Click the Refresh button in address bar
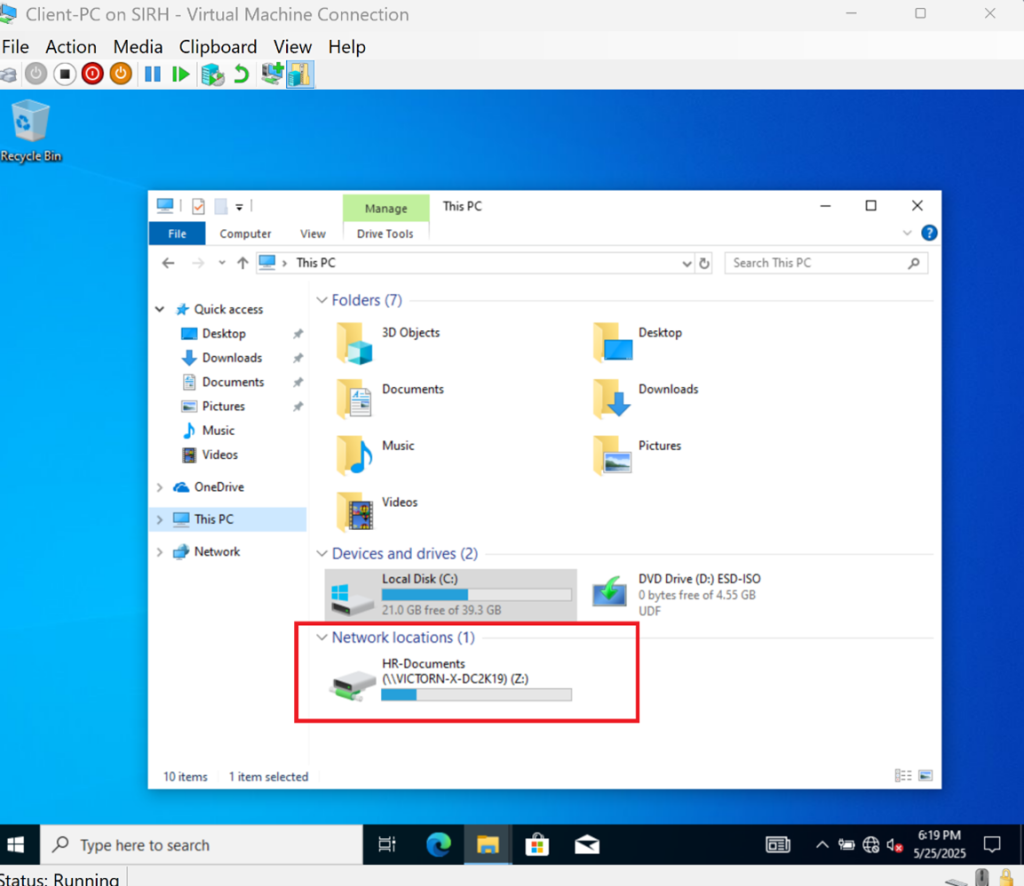1024x886 pixels. 705,263
